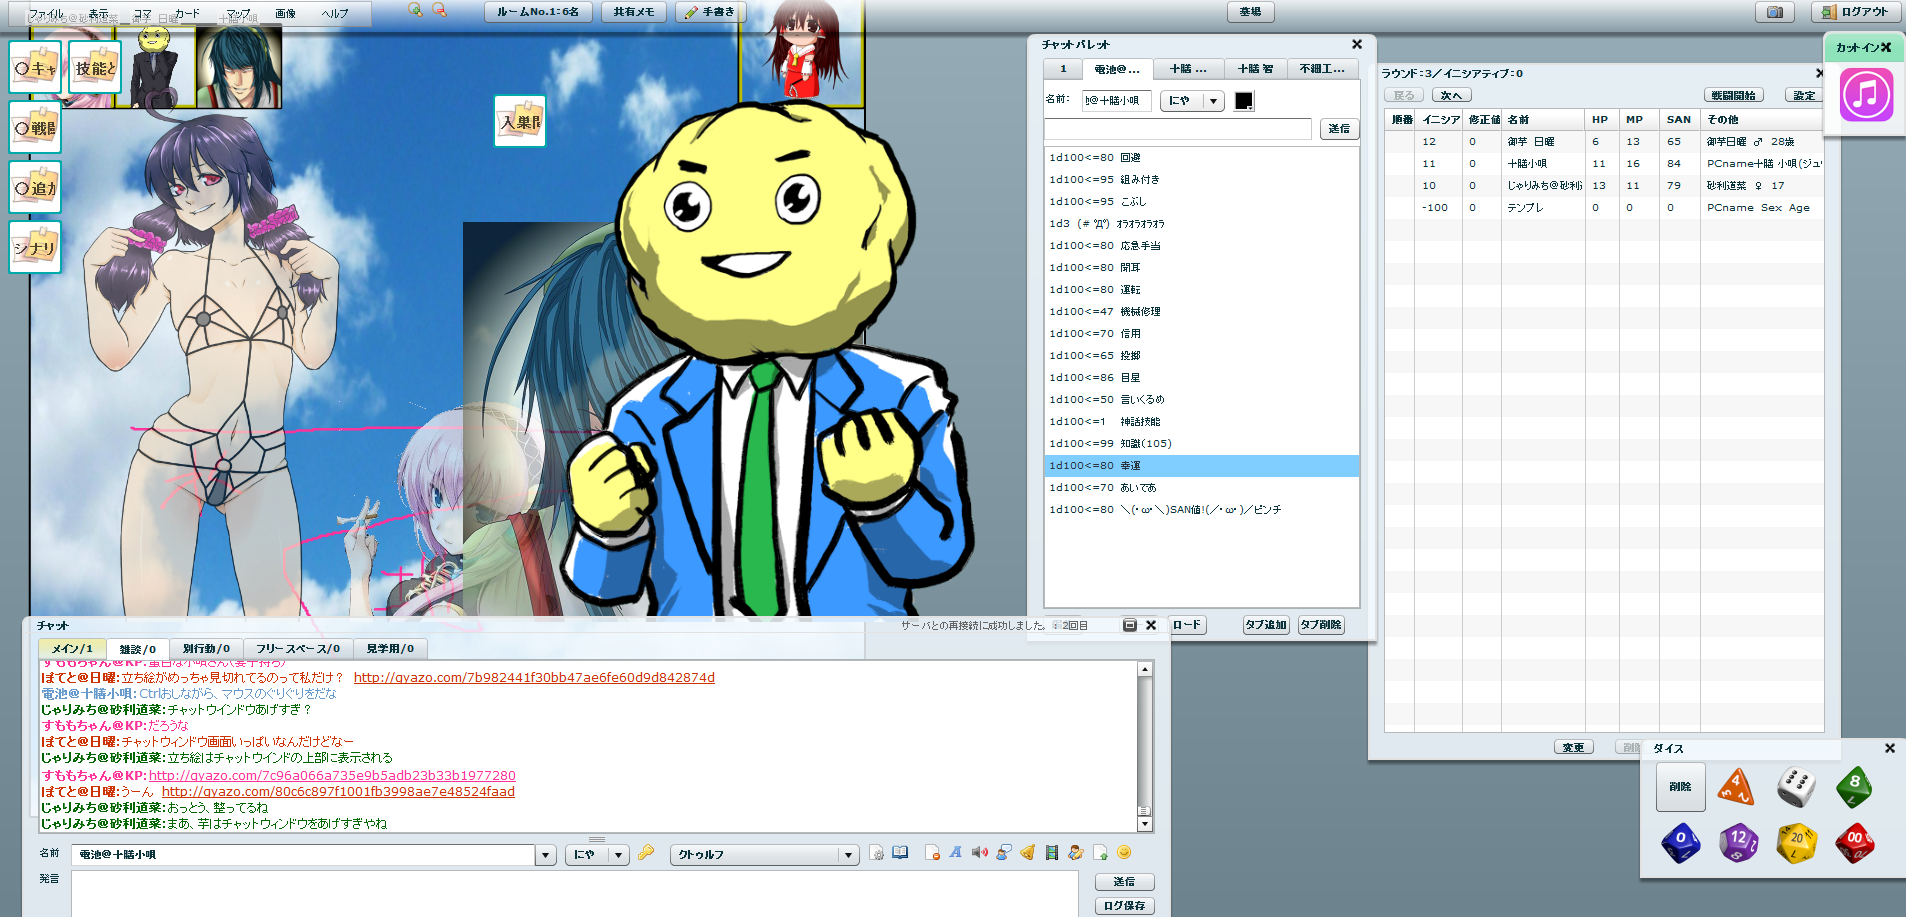Click 次へ to advance the initiative round
Screen dimensions: 1906x920
[1452, 95]
